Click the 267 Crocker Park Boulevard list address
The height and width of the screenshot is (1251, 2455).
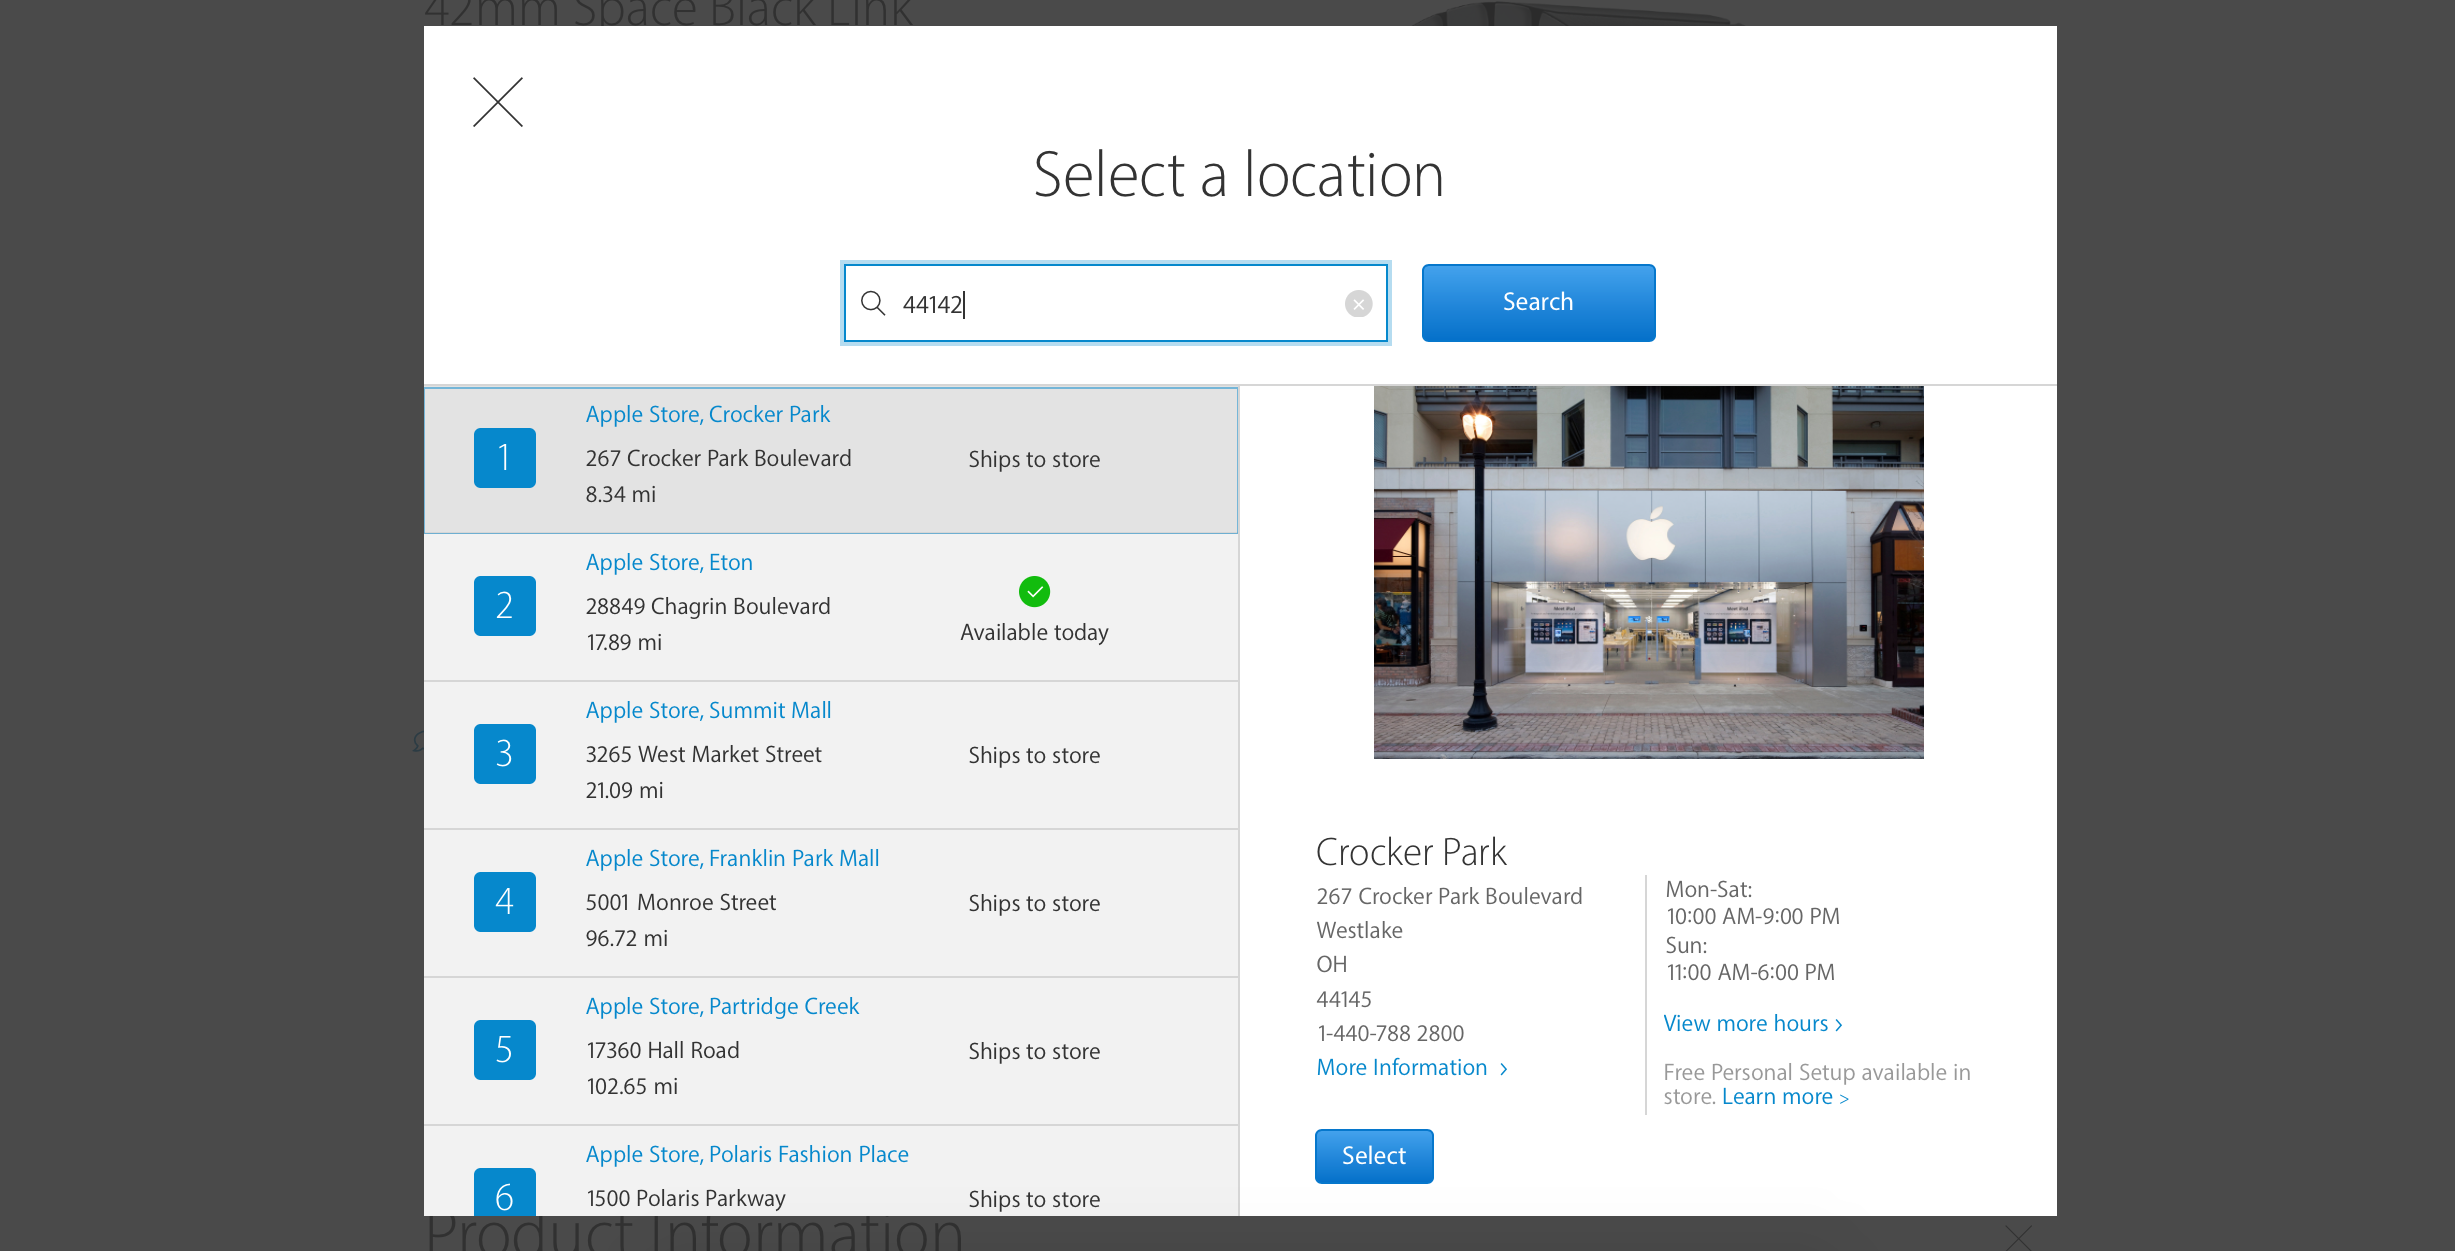coord(718,458)
